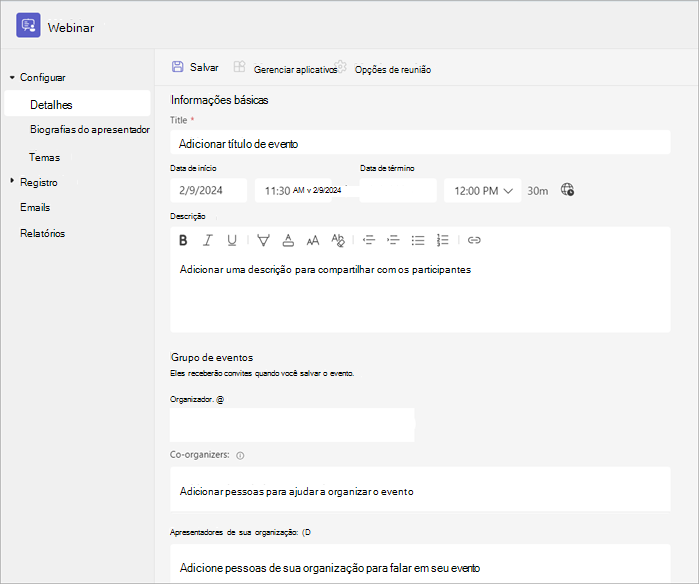Apply italic formatting in description editor
699x584 pixels.
[207, 240]
